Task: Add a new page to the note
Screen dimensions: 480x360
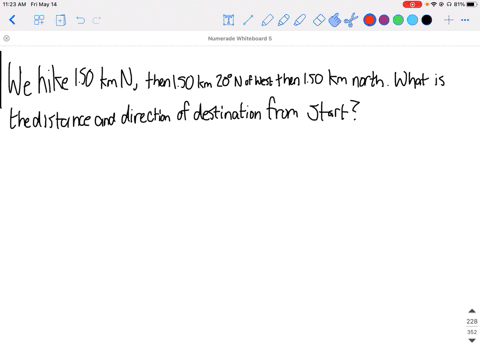Action: click(x=60, y=20)
